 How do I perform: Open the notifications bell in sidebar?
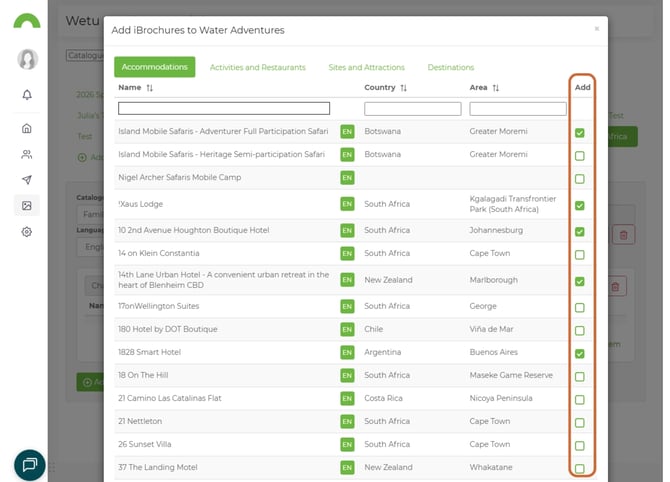click(x=27, y=94)
